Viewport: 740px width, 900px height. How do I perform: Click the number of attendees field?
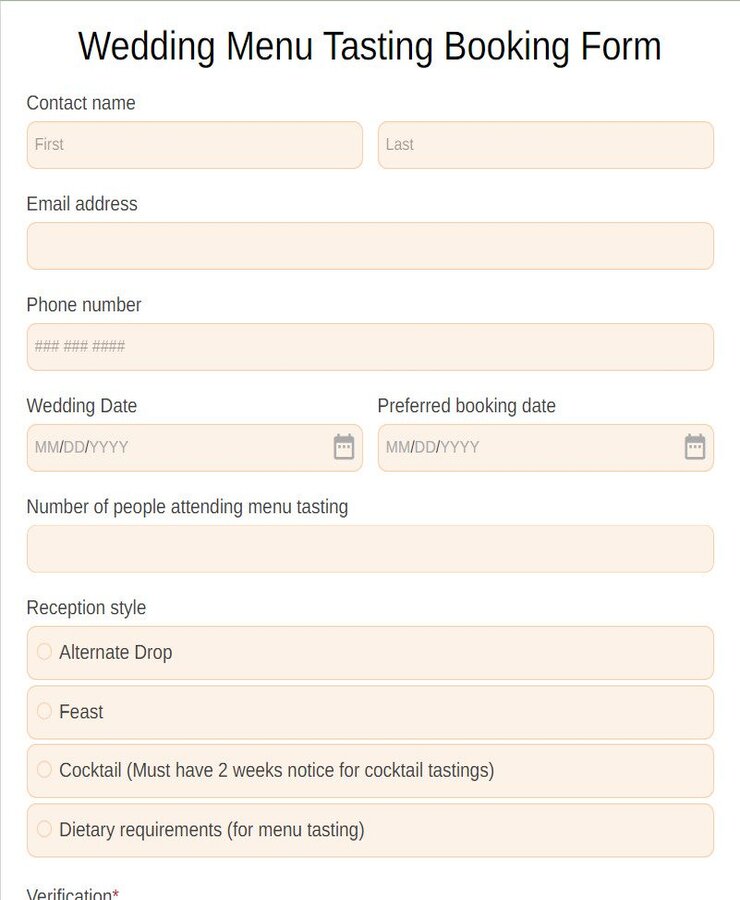370,548
